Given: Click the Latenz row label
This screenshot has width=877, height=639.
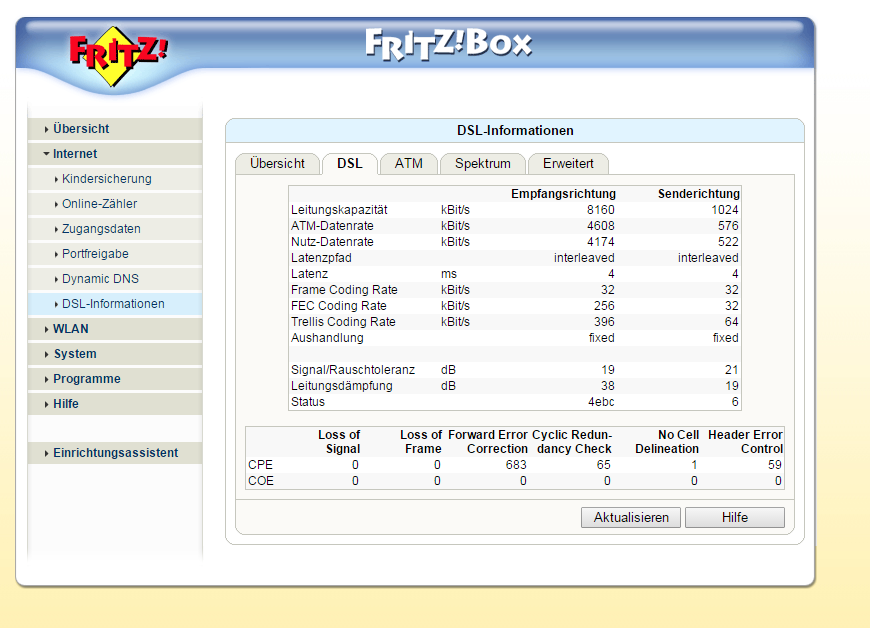Looking at the screenshot, I should 309,274.
